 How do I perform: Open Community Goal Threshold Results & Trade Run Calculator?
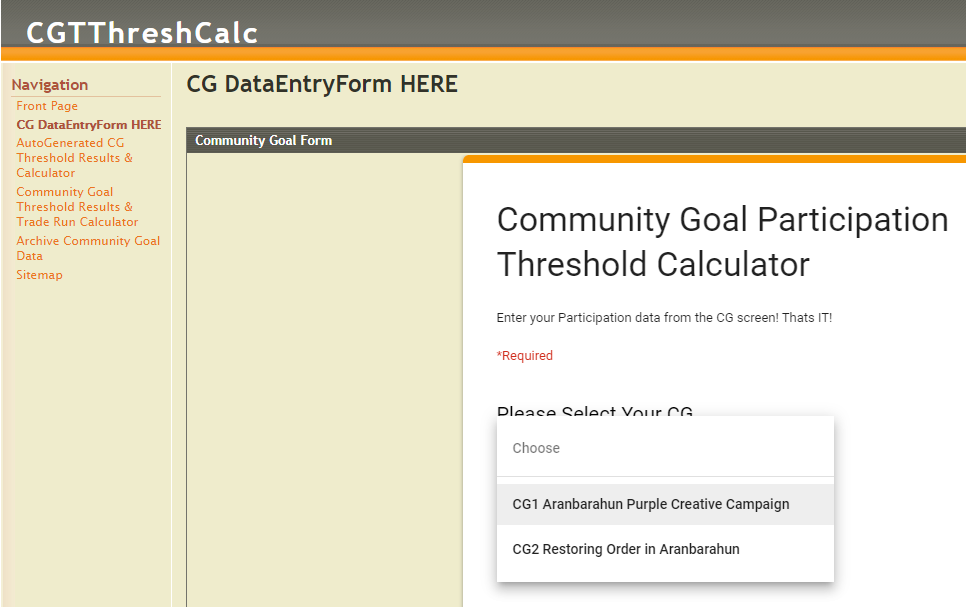pos(77,207)
